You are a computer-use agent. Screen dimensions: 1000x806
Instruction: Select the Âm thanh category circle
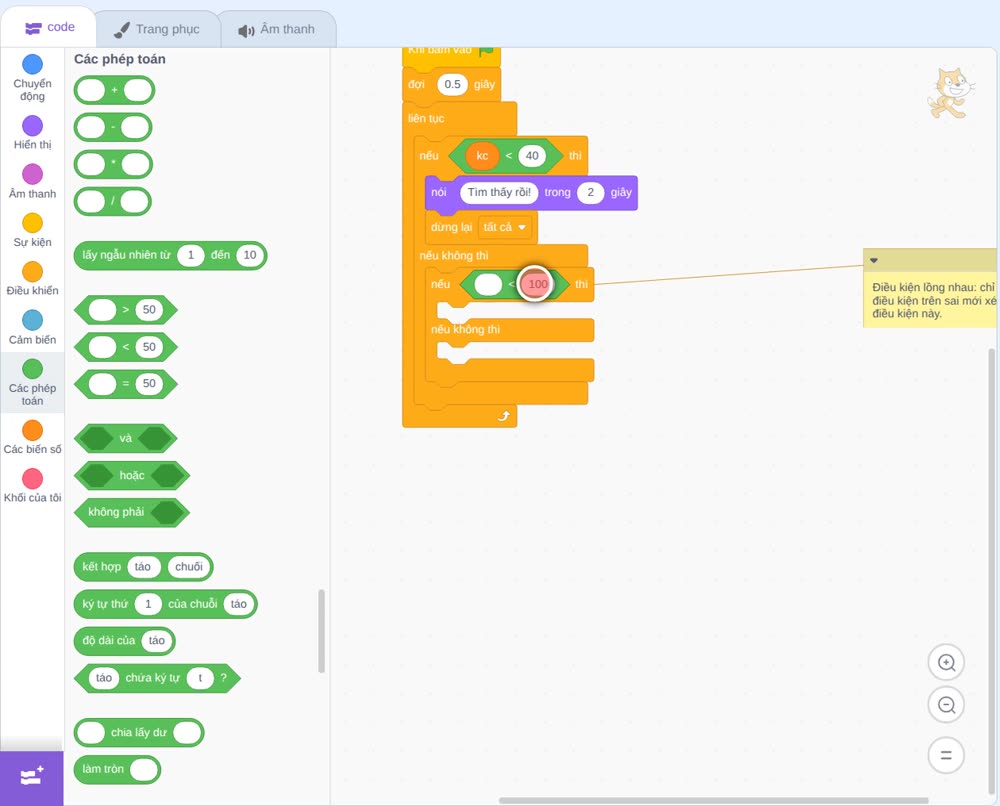tap(32, 173)
